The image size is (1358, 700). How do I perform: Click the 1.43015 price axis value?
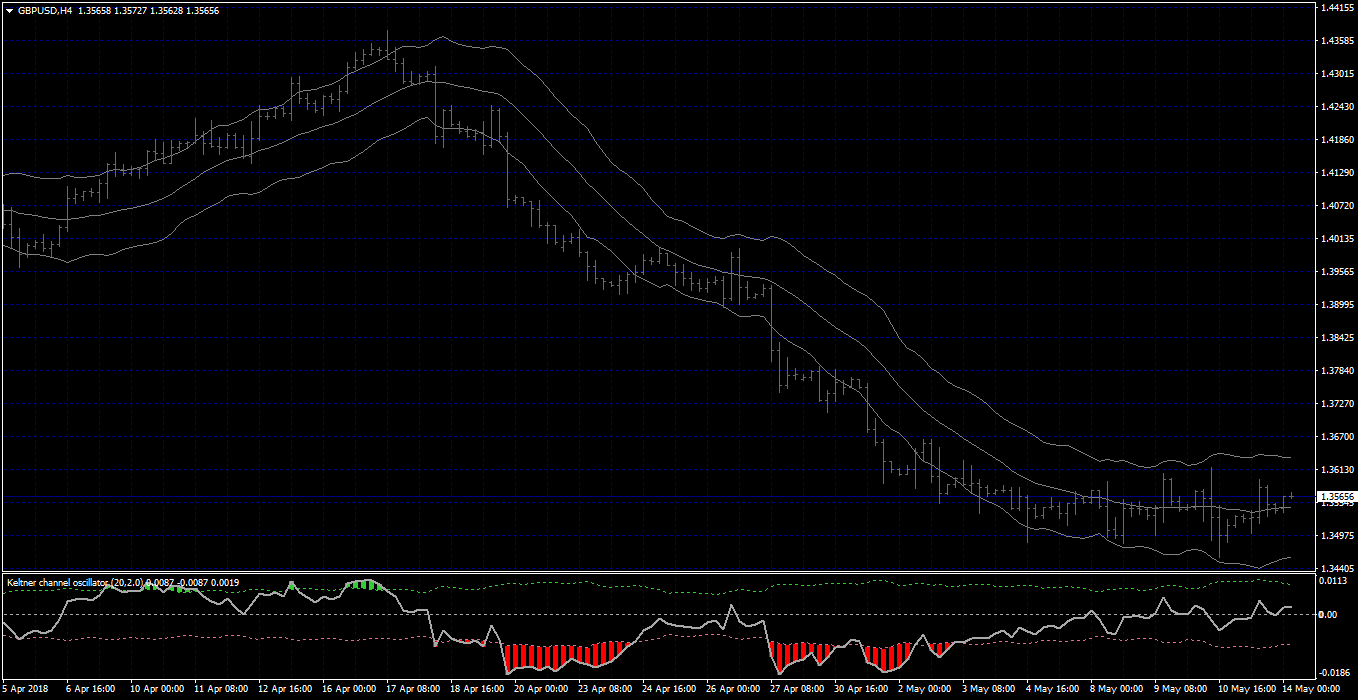[x=1336, y=74]
